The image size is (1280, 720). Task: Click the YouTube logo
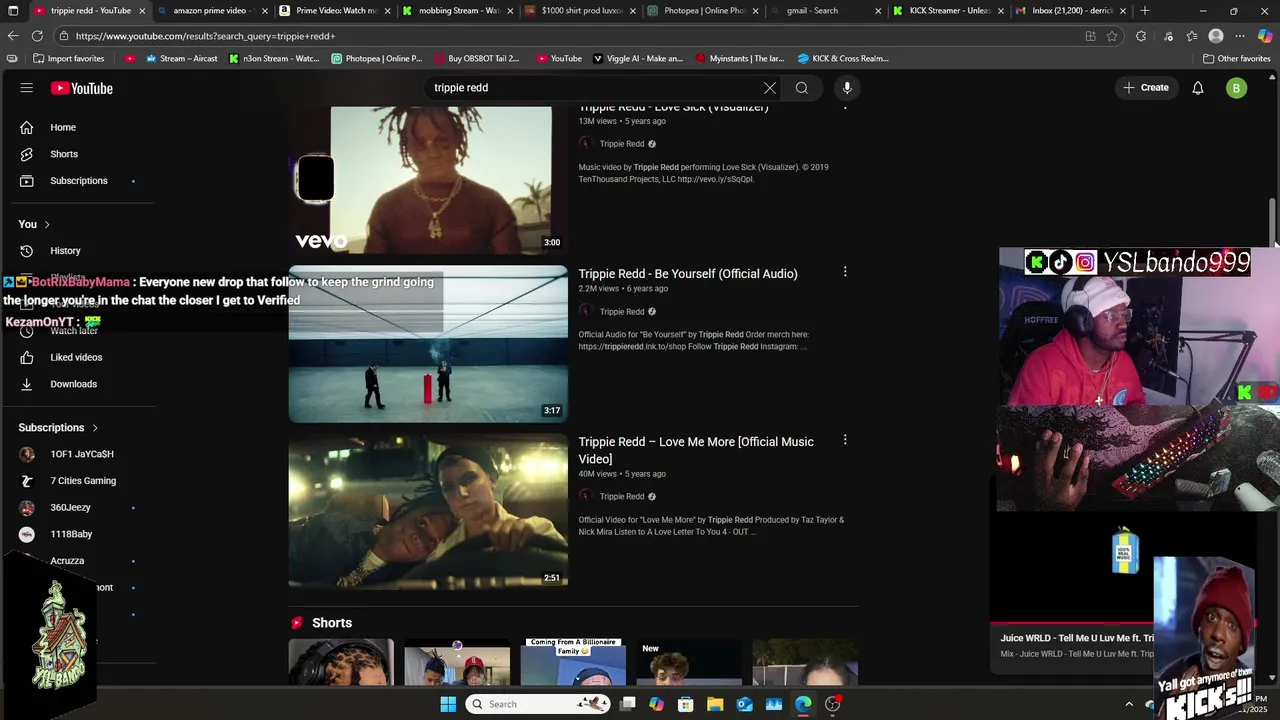tap(82, 88)
